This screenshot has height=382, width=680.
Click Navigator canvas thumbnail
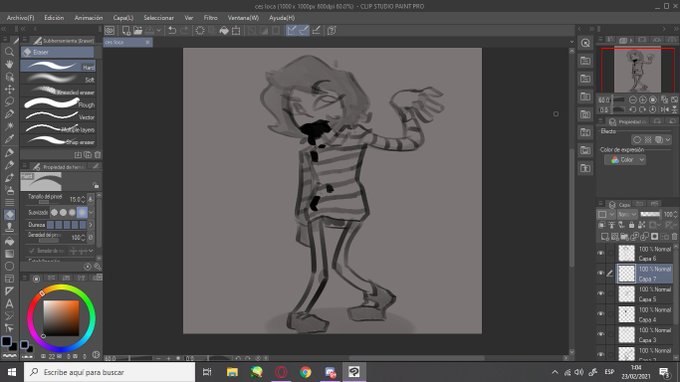click(x=637, y=70)
